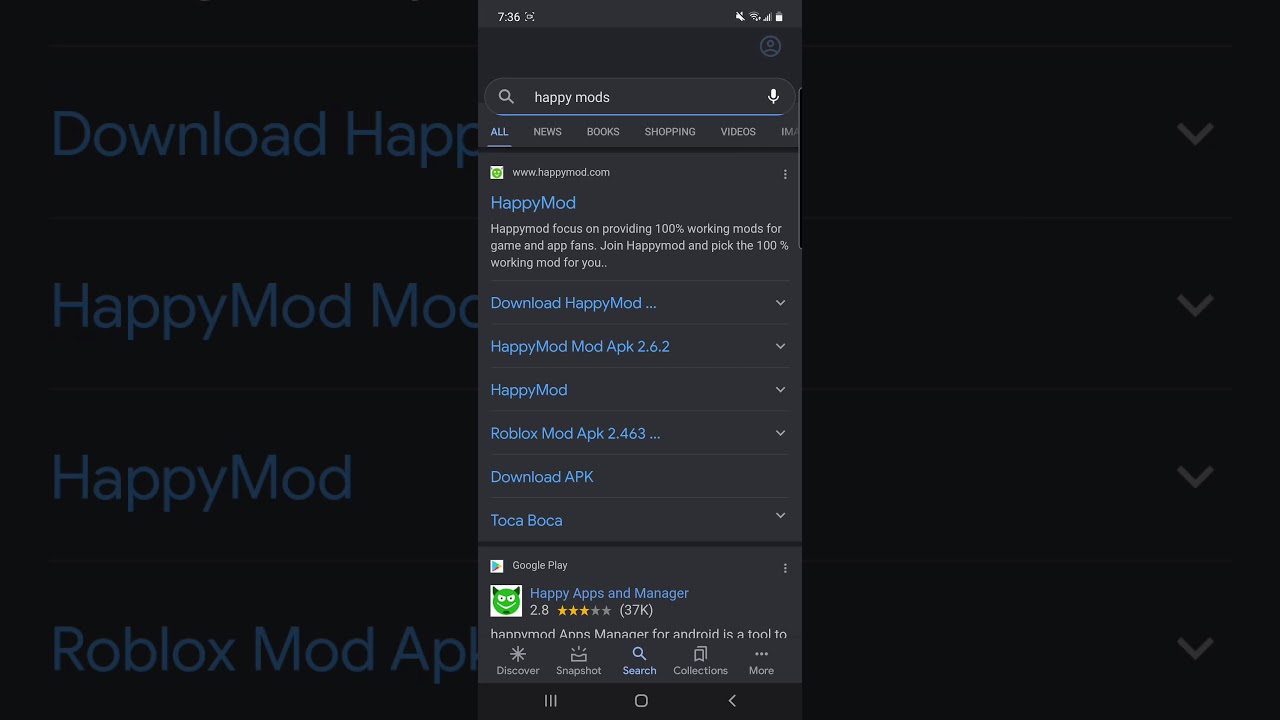Tap the Android back button
Screen dimensions: 1280x720
[x=732, y=701]
